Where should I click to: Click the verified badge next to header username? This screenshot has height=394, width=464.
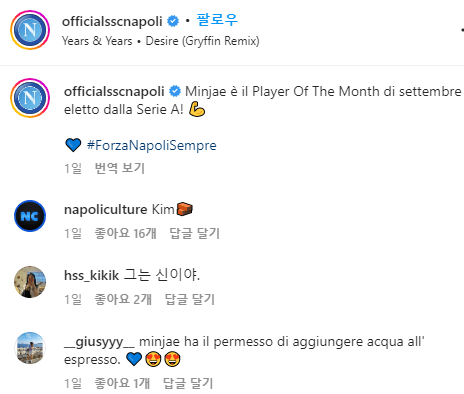(x=173, y=21)
